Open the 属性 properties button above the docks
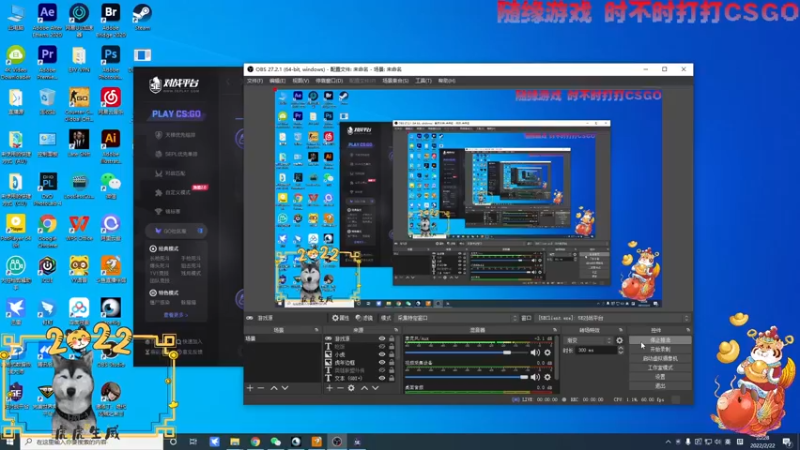The width and height of the screenshot is (800, 450). (340, 318)
